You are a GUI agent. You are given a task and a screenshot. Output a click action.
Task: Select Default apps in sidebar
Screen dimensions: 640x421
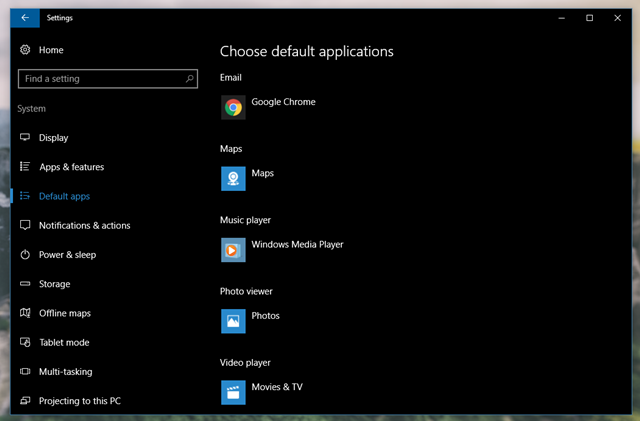coord(64,196)
